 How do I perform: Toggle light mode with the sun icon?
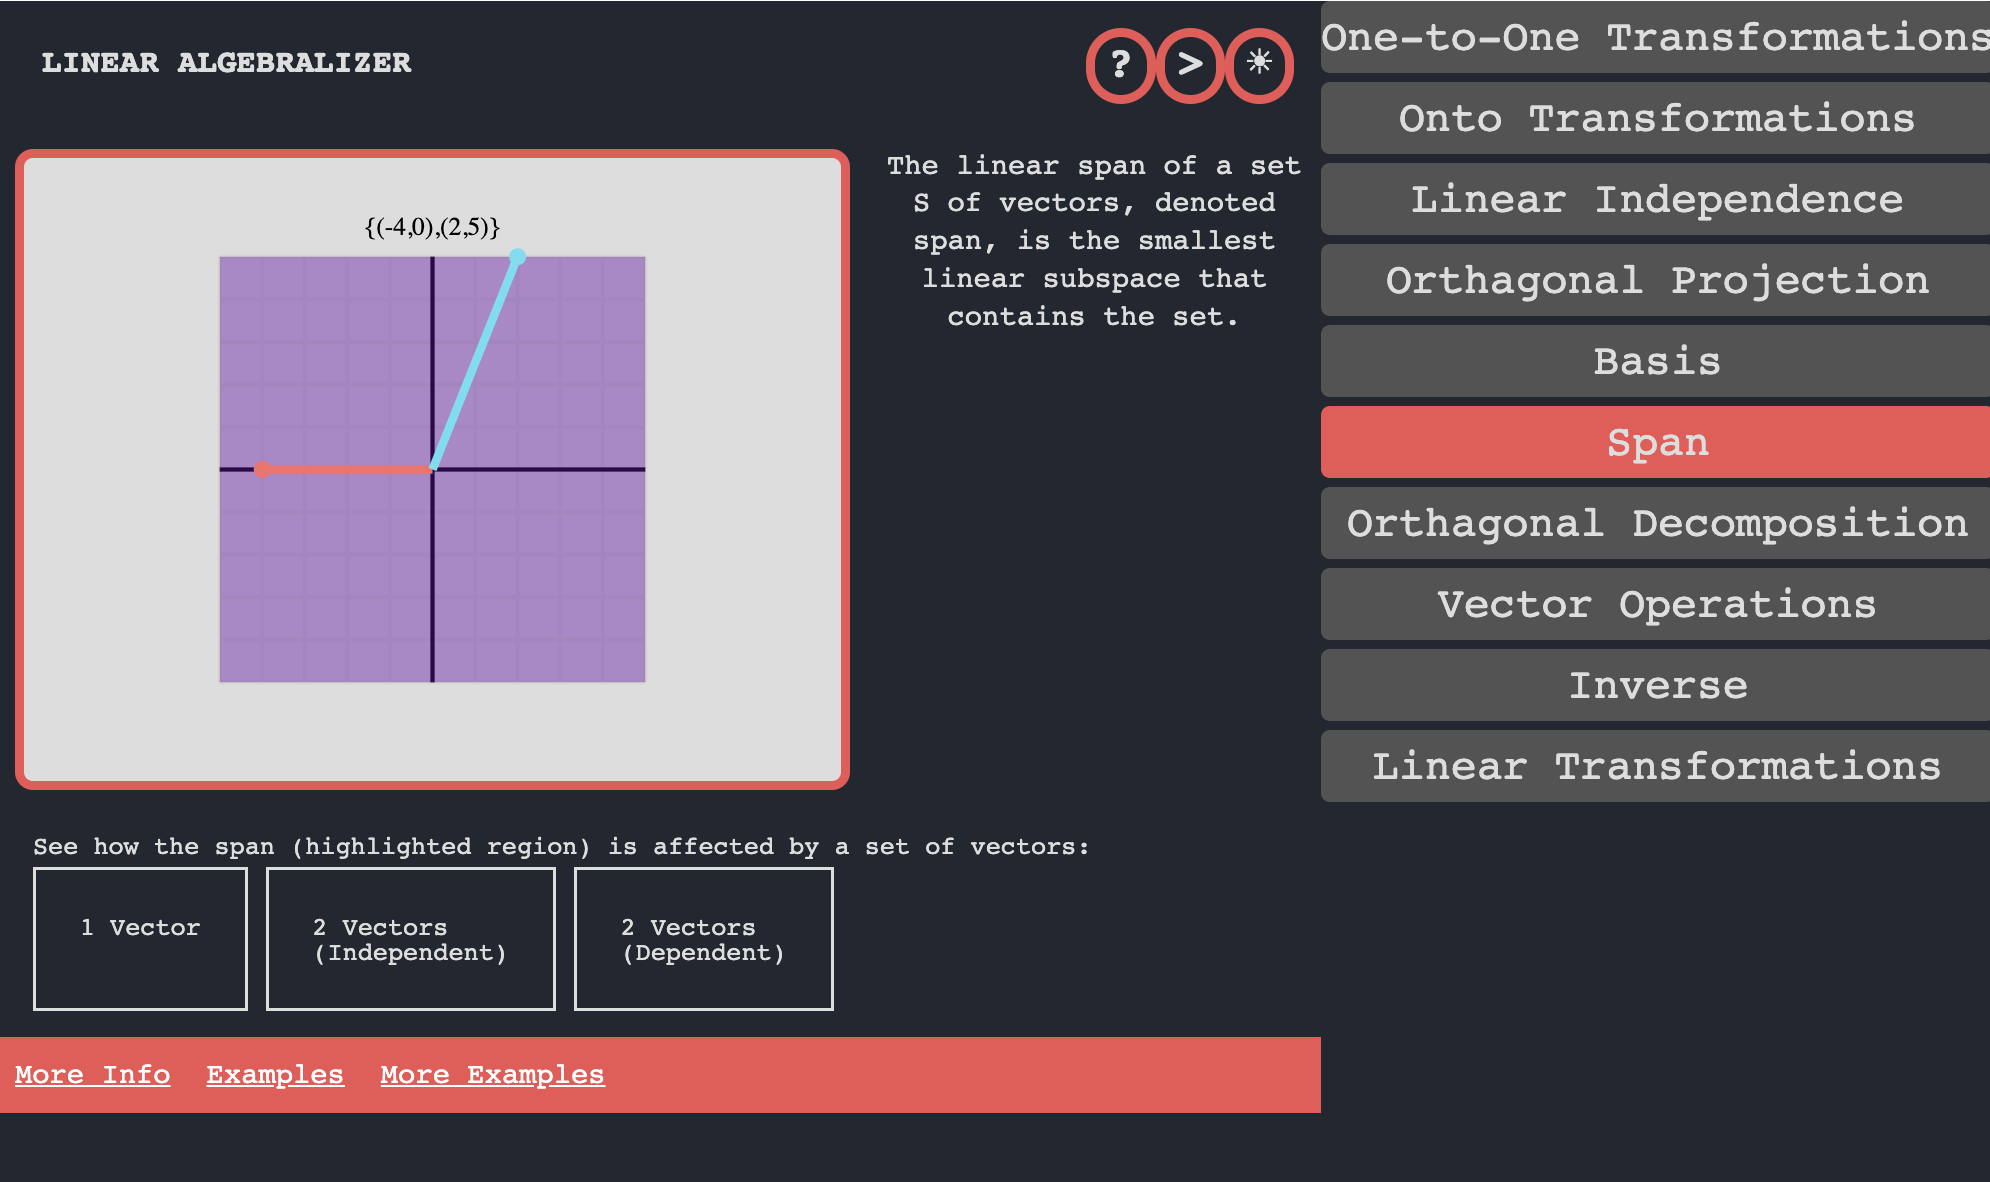click(1259, 66)
